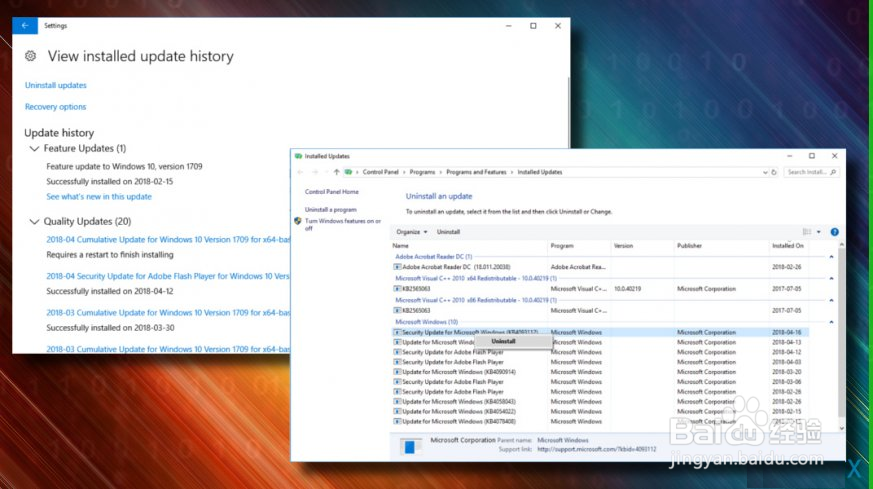Click the change view icon in toolbar

click(x=807, y=232)
